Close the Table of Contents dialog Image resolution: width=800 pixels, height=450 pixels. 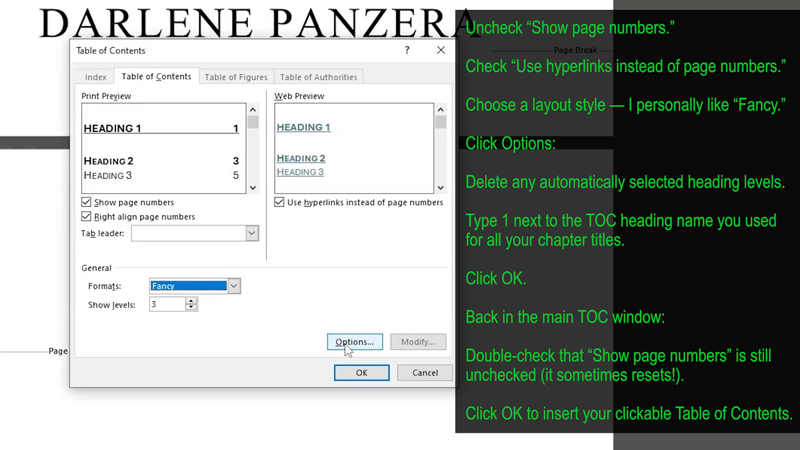[441, 50]
